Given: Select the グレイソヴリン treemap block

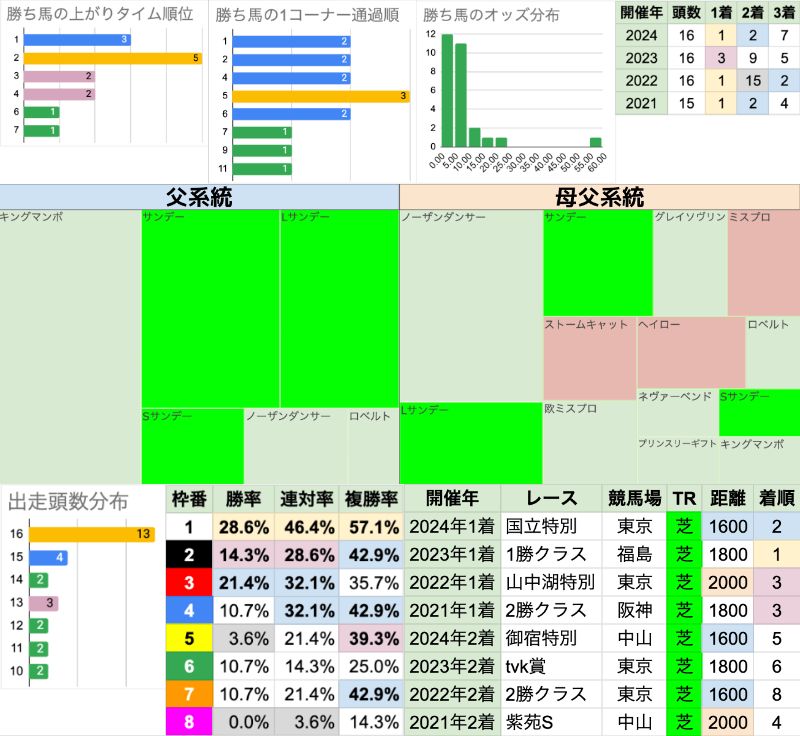Looking at the screenshot, I should click(689, 262).
